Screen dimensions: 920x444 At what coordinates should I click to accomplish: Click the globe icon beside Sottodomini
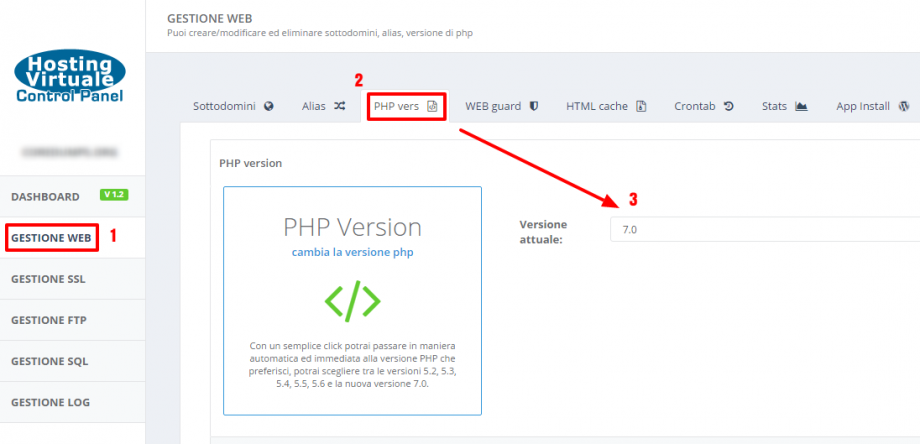(269, 106)
